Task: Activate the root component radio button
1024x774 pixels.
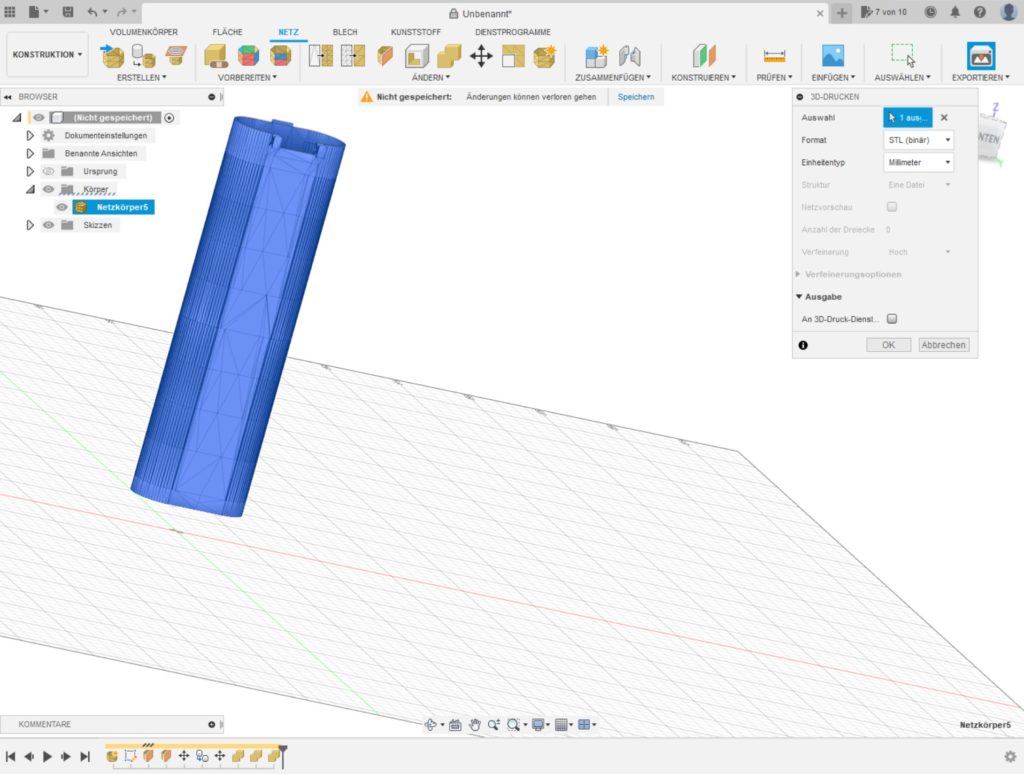Action: (169, 118)
